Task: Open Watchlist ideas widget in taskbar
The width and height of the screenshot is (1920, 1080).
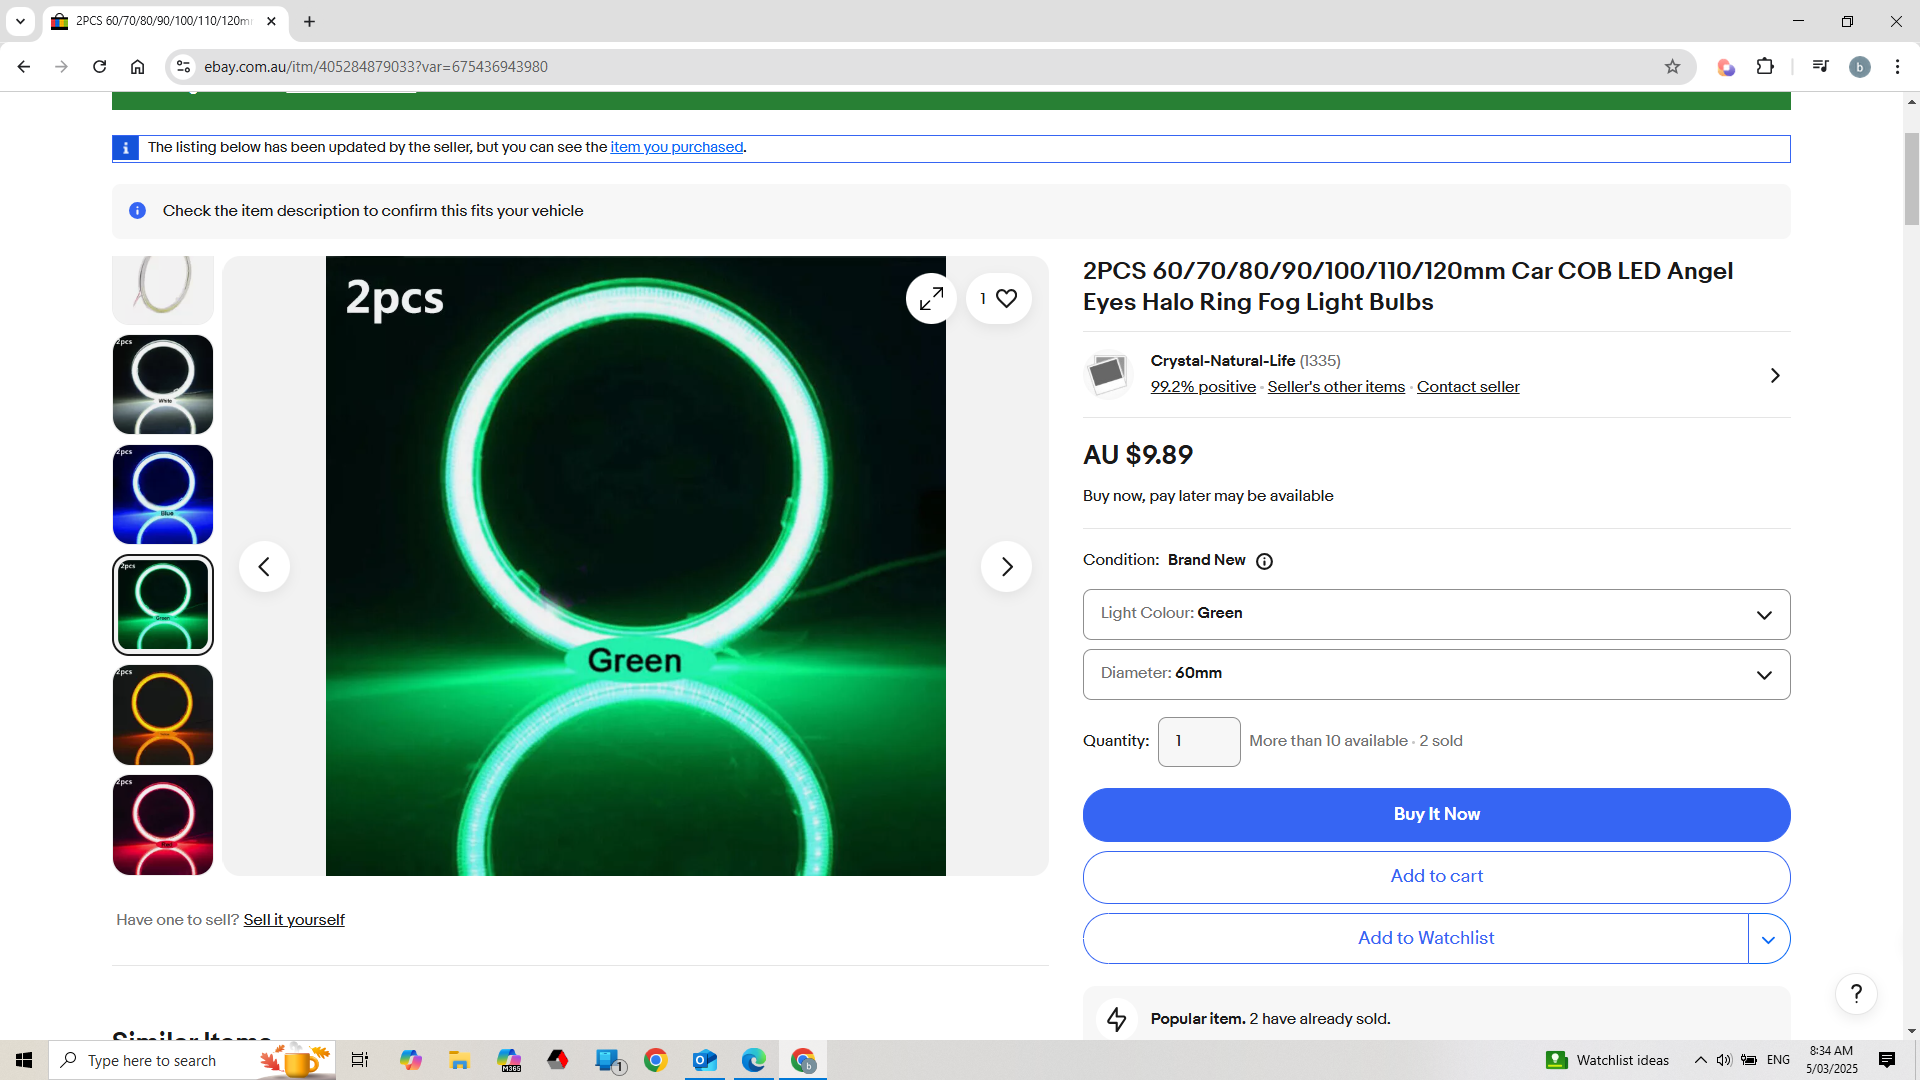Action: tap(1607, 1060)
